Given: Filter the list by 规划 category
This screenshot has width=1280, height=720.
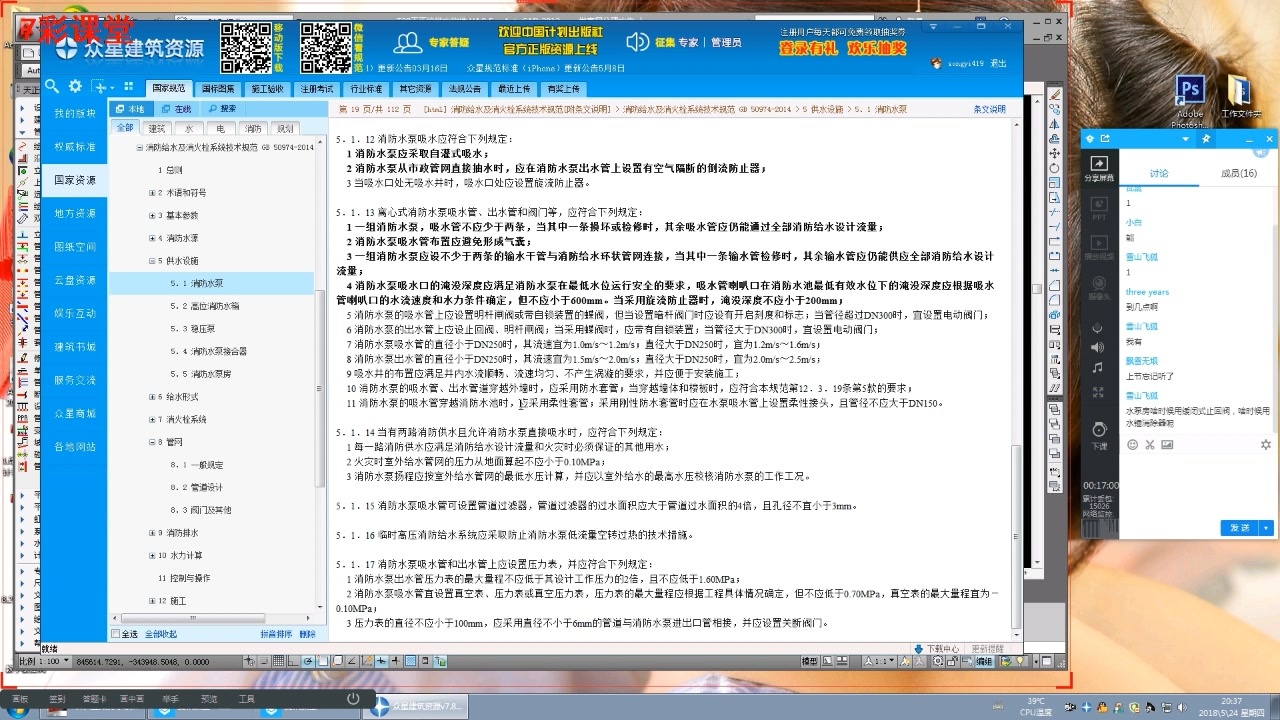Looking at the screenshot, I should pos(285,128).
